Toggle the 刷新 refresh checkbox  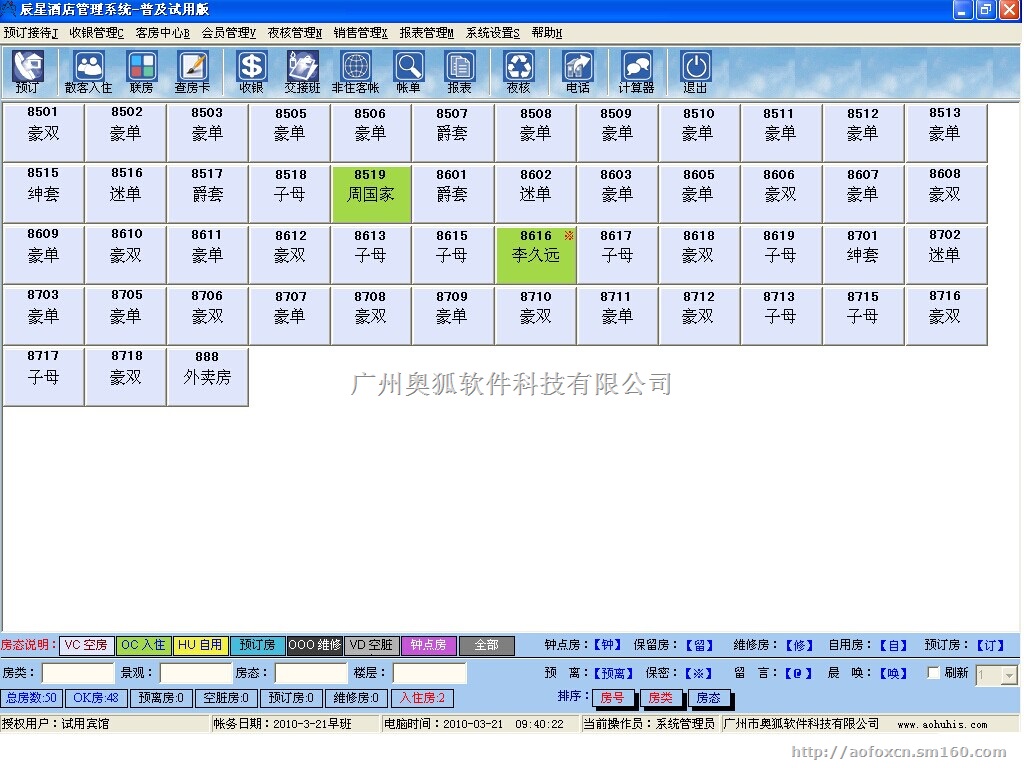(934, 673)
